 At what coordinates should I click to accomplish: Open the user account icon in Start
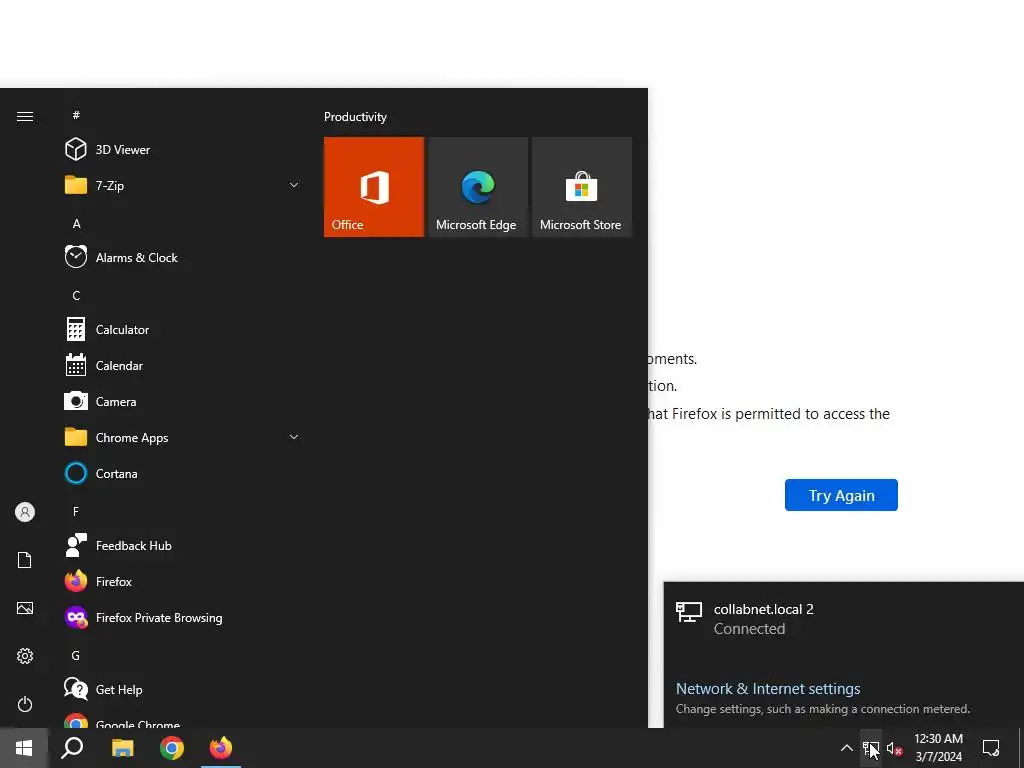tap(25, 512)
